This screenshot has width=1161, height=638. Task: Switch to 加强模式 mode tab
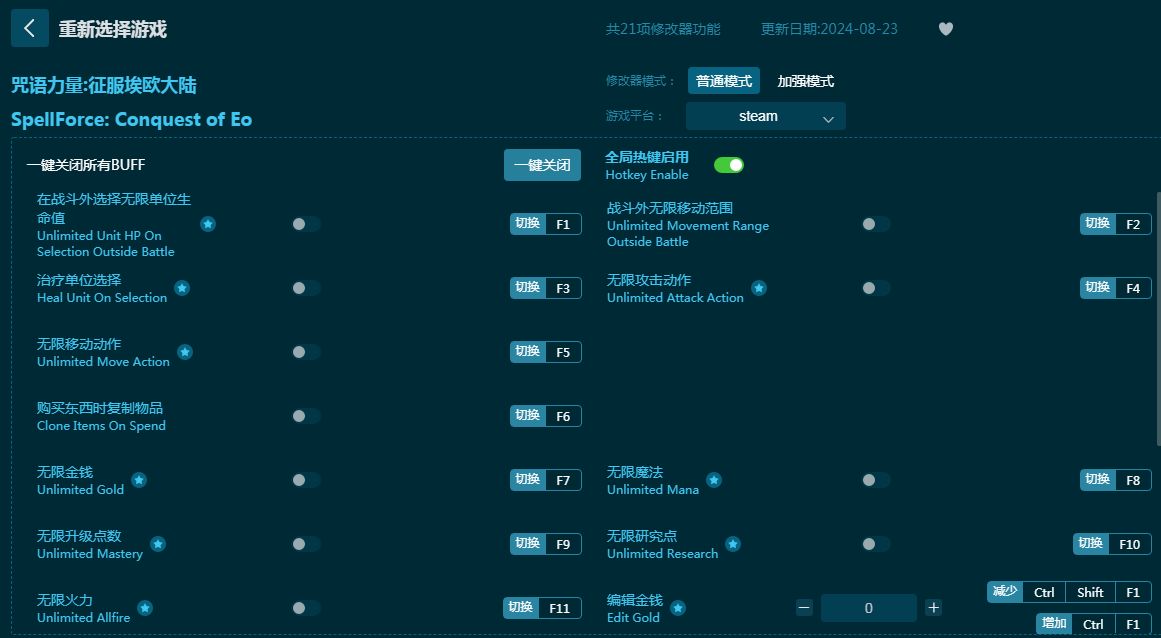(805, 81)
